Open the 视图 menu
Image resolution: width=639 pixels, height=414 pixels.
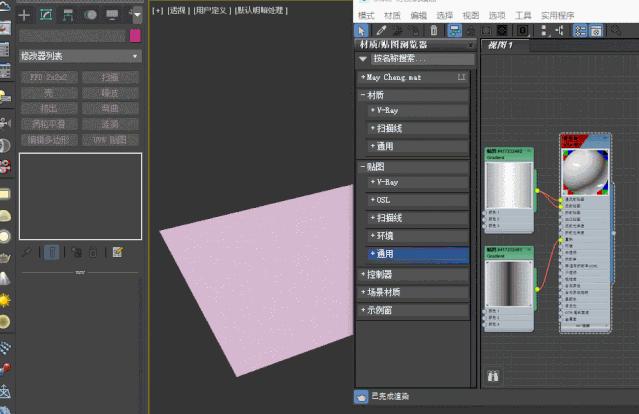[x=471, y=15]
